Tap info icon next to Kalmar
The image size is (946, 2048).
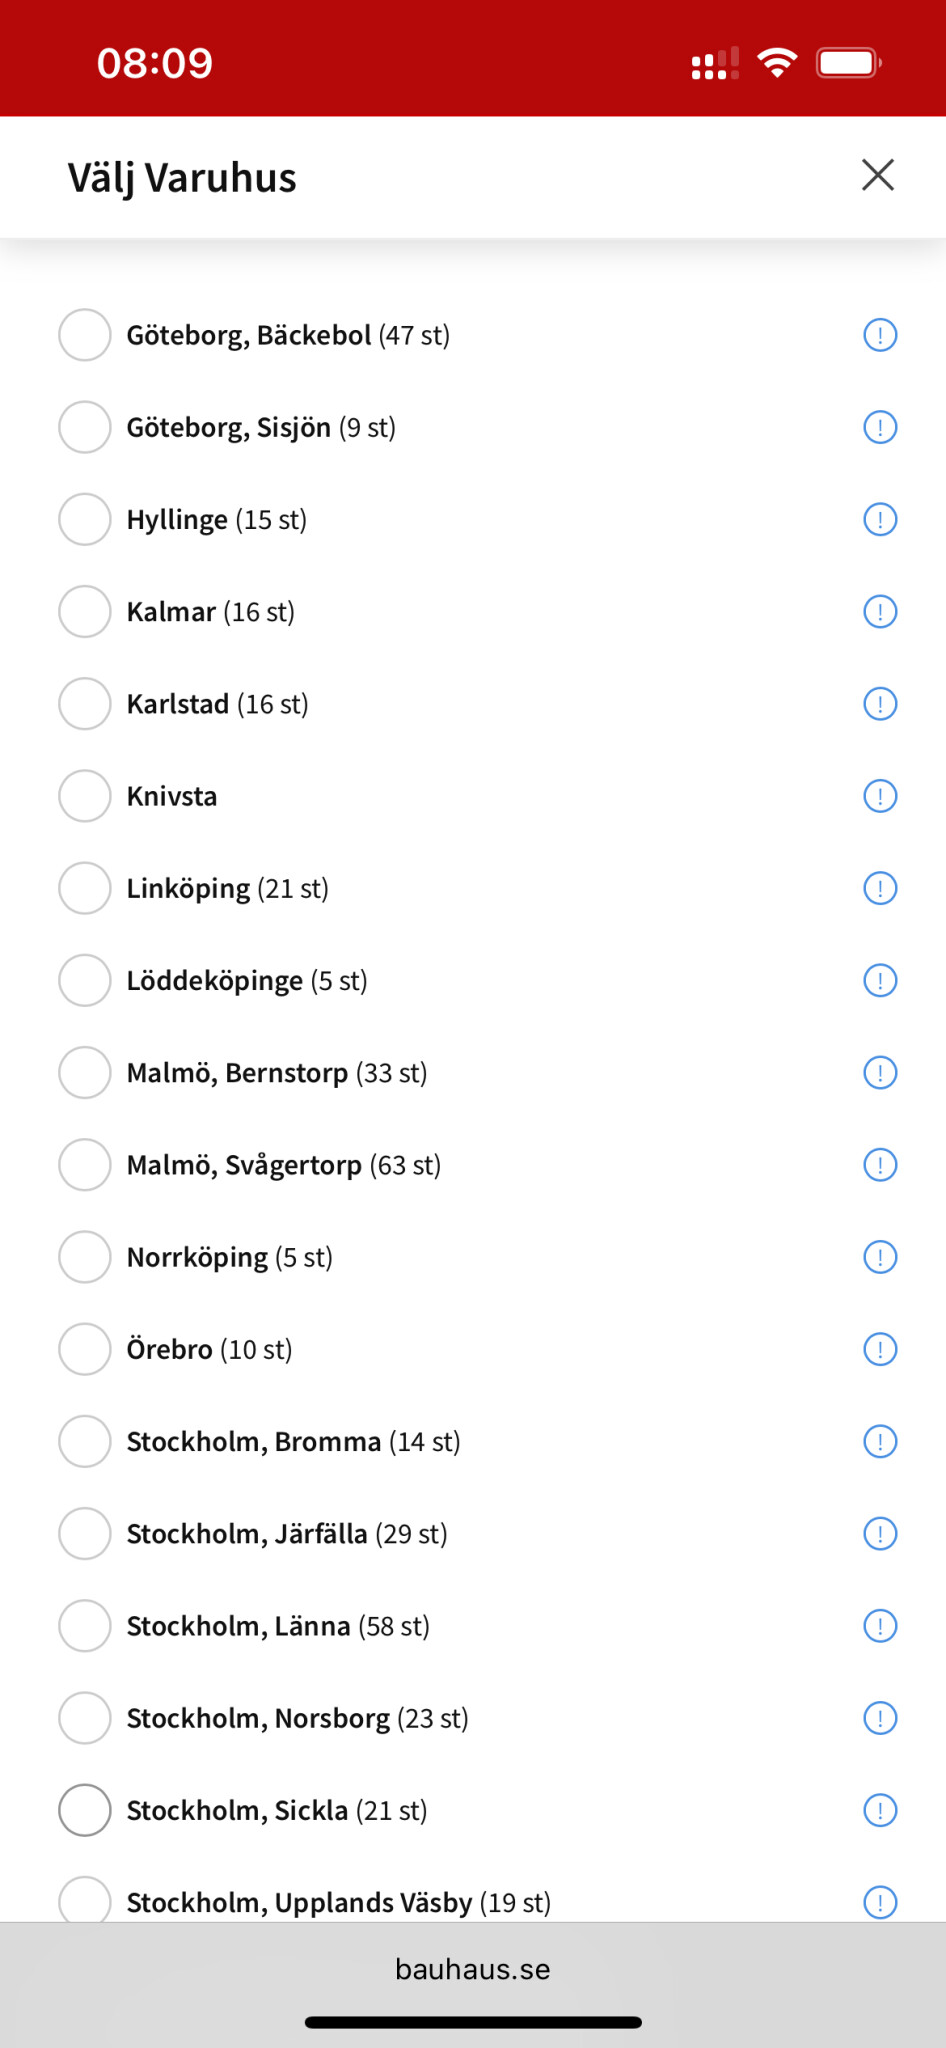[x=879, y=612]
